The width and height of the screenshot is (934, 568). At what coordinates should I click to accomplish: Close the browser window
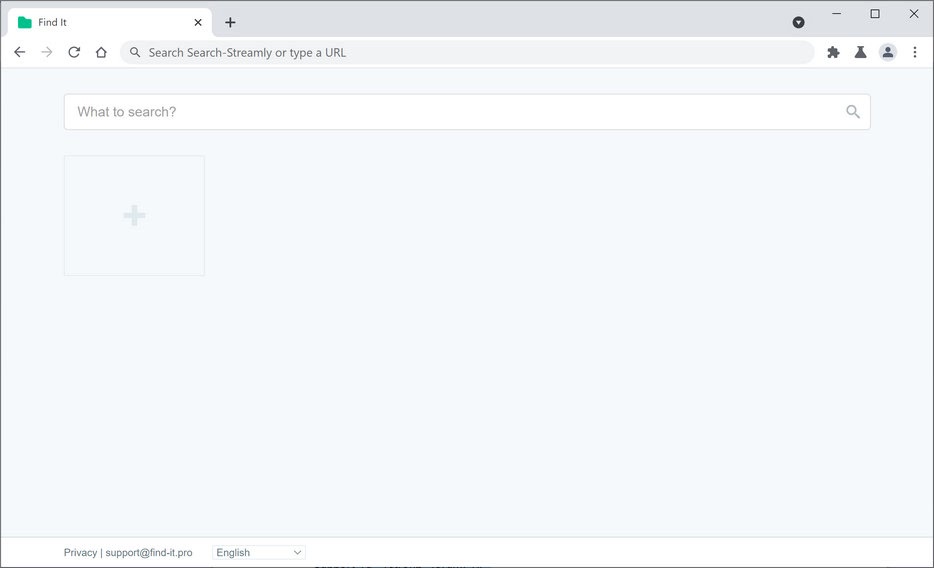[914, 13]
